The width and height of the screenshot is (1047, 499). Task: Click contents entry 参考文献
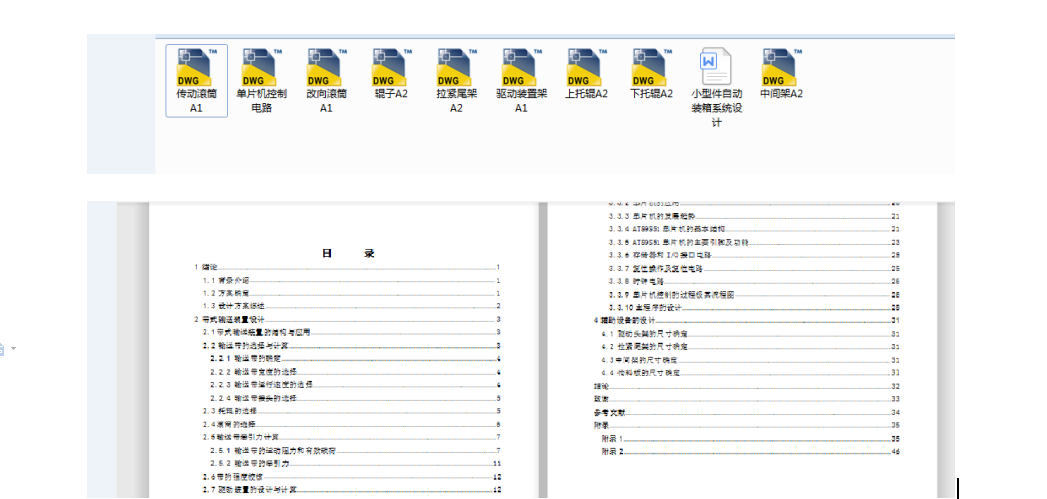(747, 412)
